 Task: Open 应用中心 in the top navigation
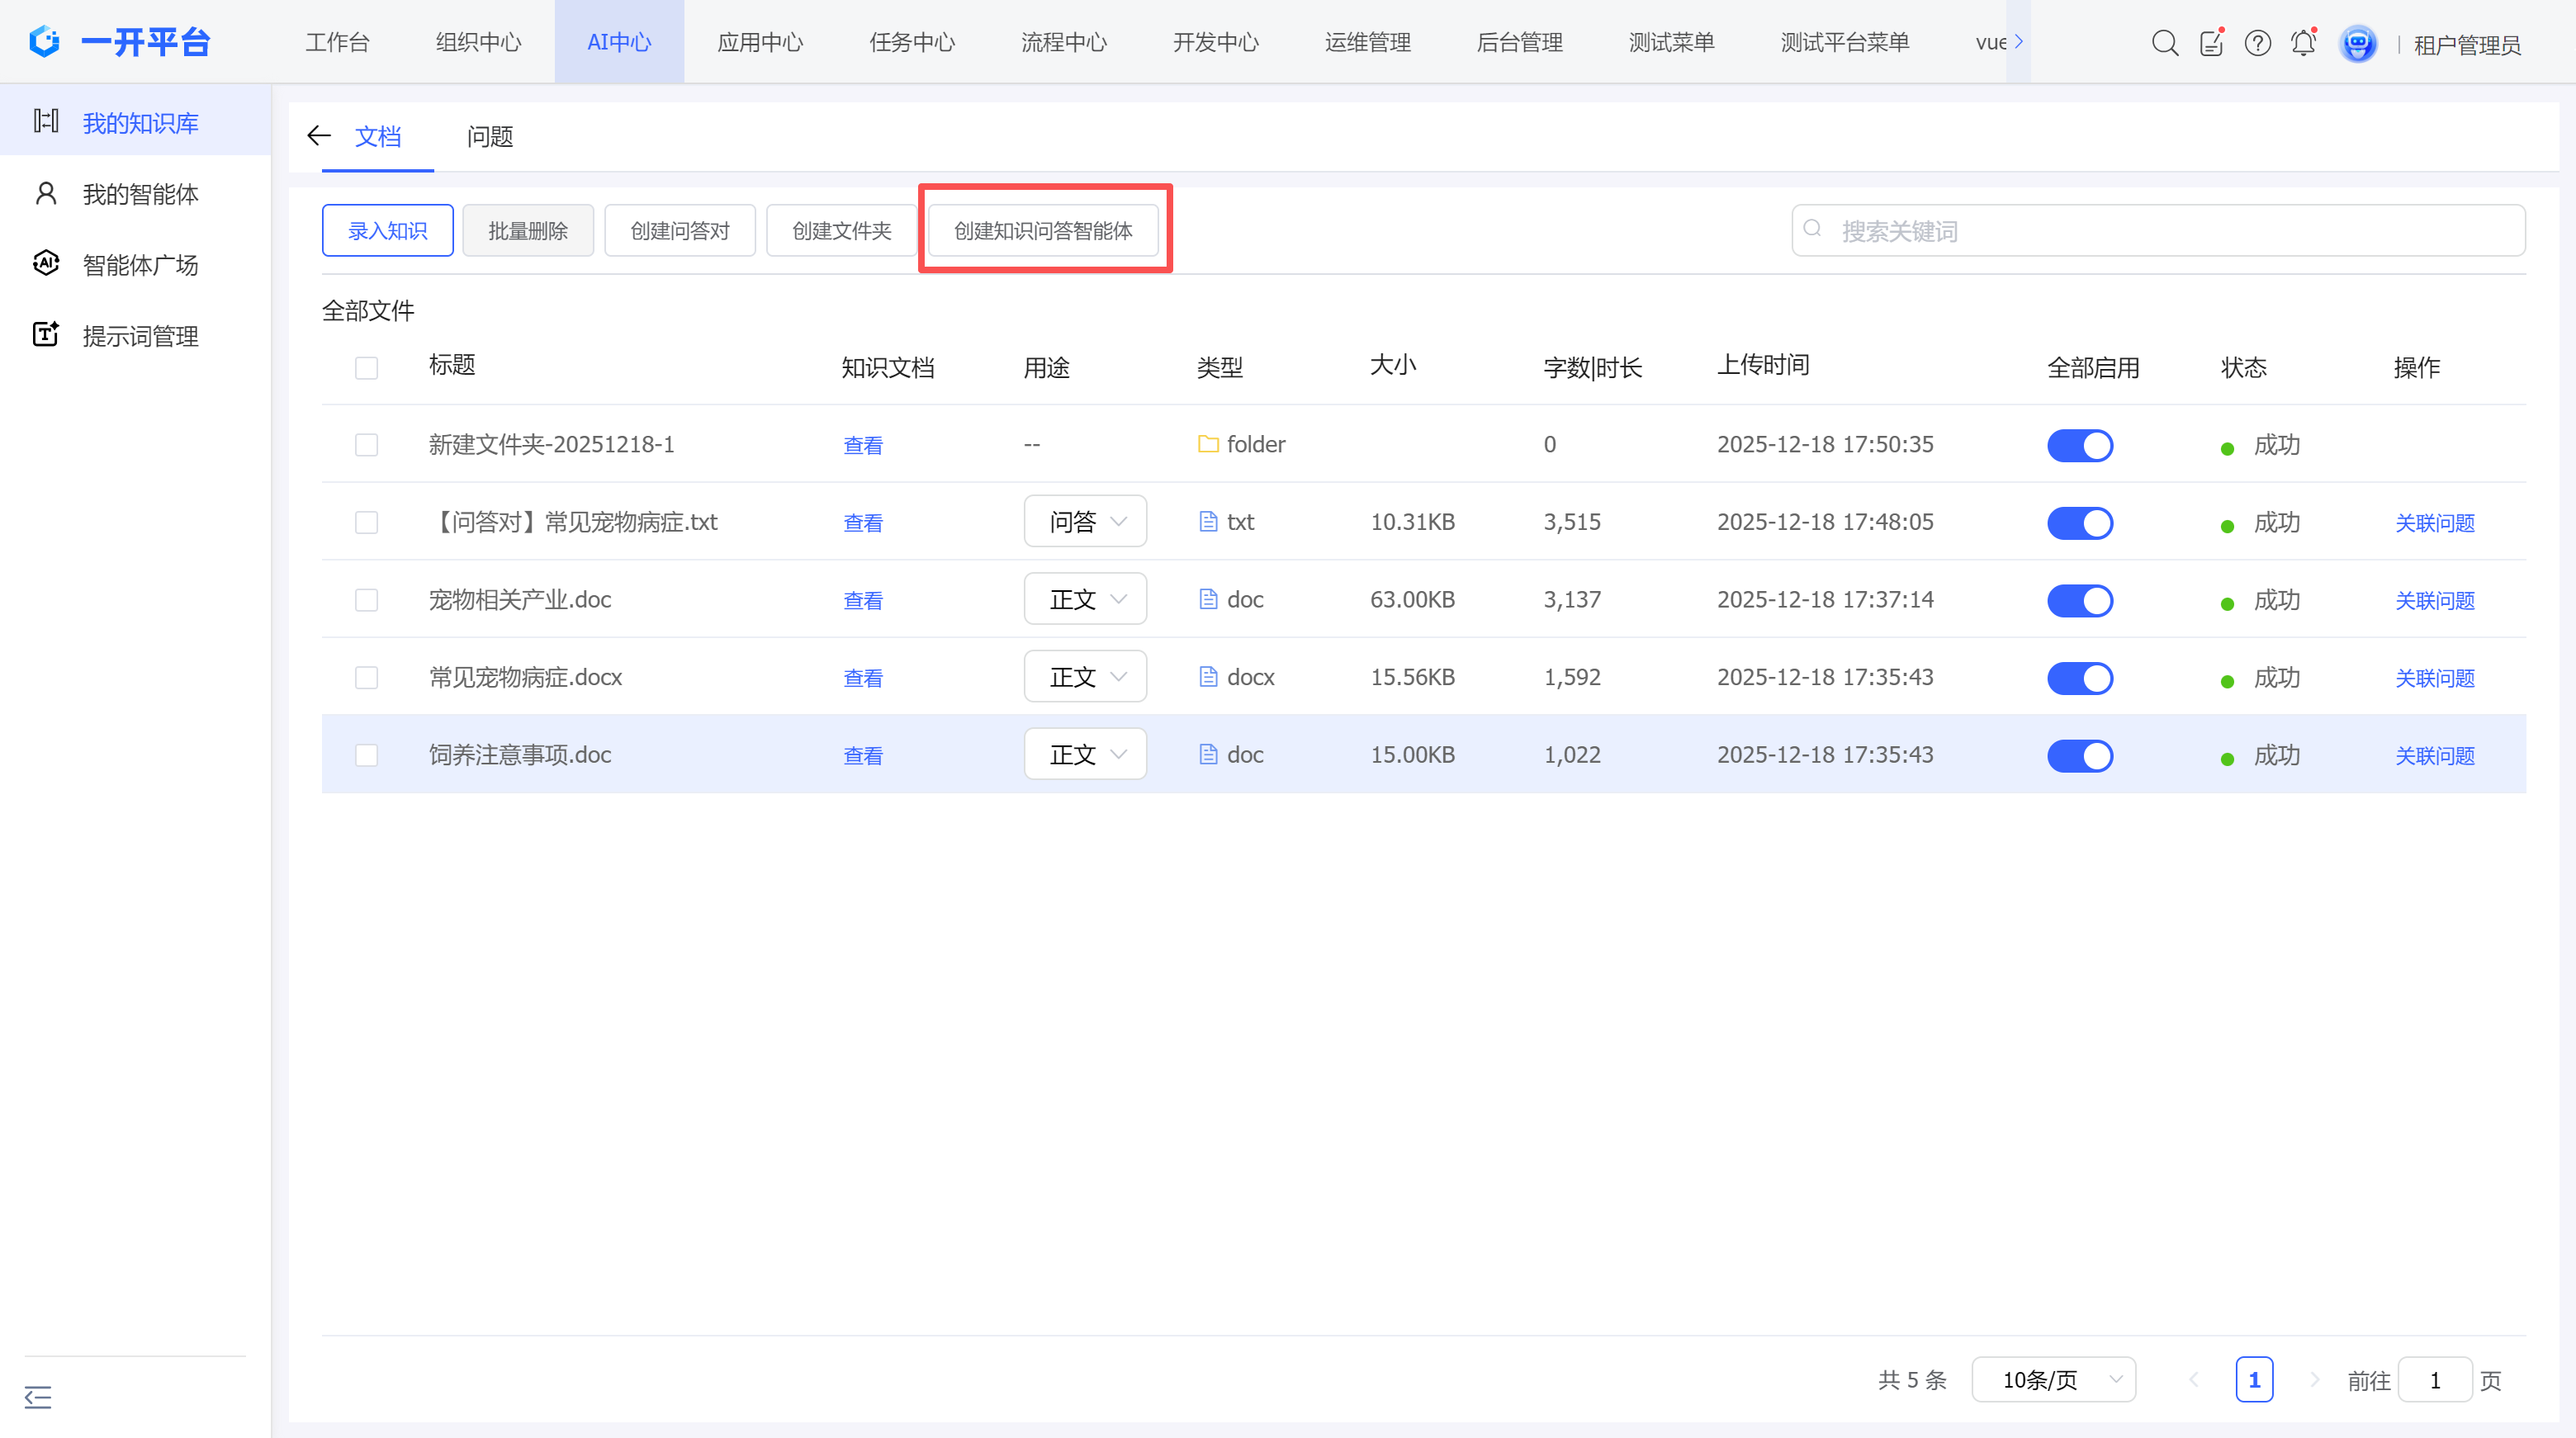click(760, 42)
